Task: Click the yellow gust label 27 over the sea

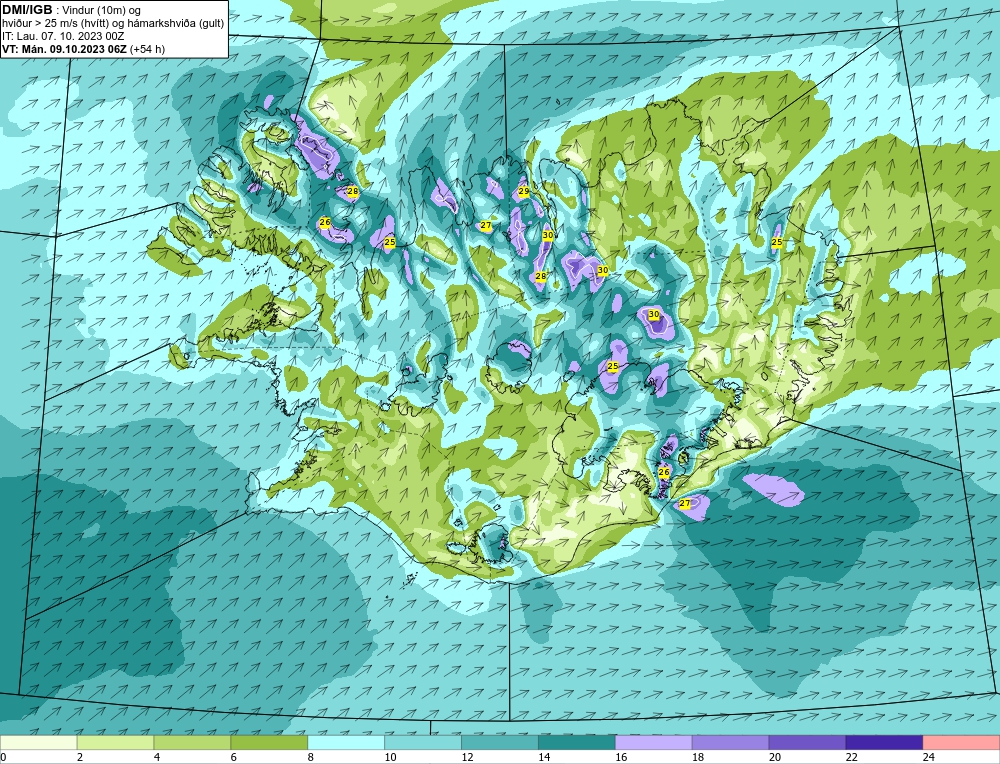Action: 685,503
